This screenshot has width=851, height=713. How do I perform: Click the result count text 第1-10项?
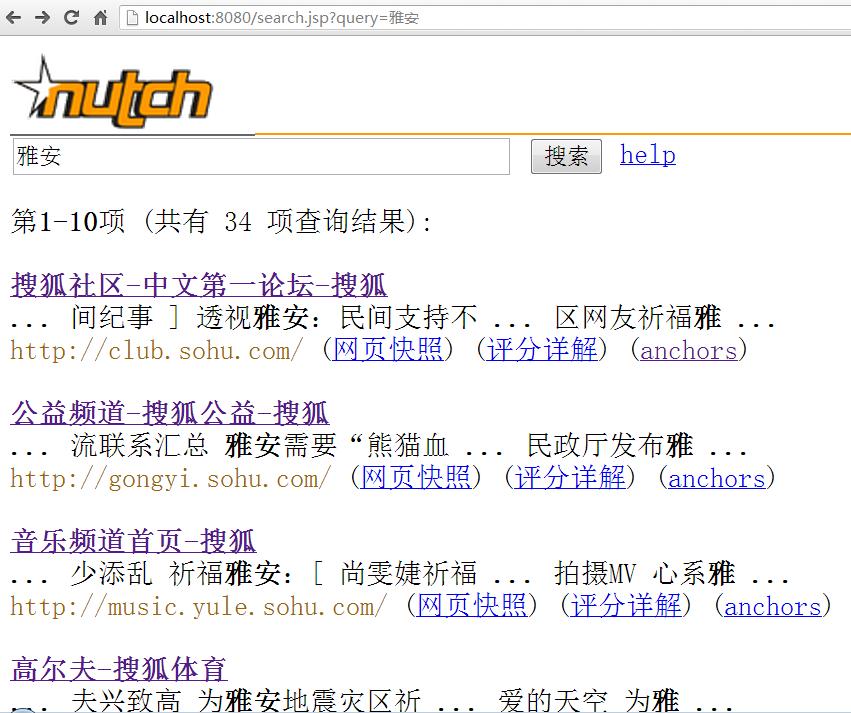68,221
